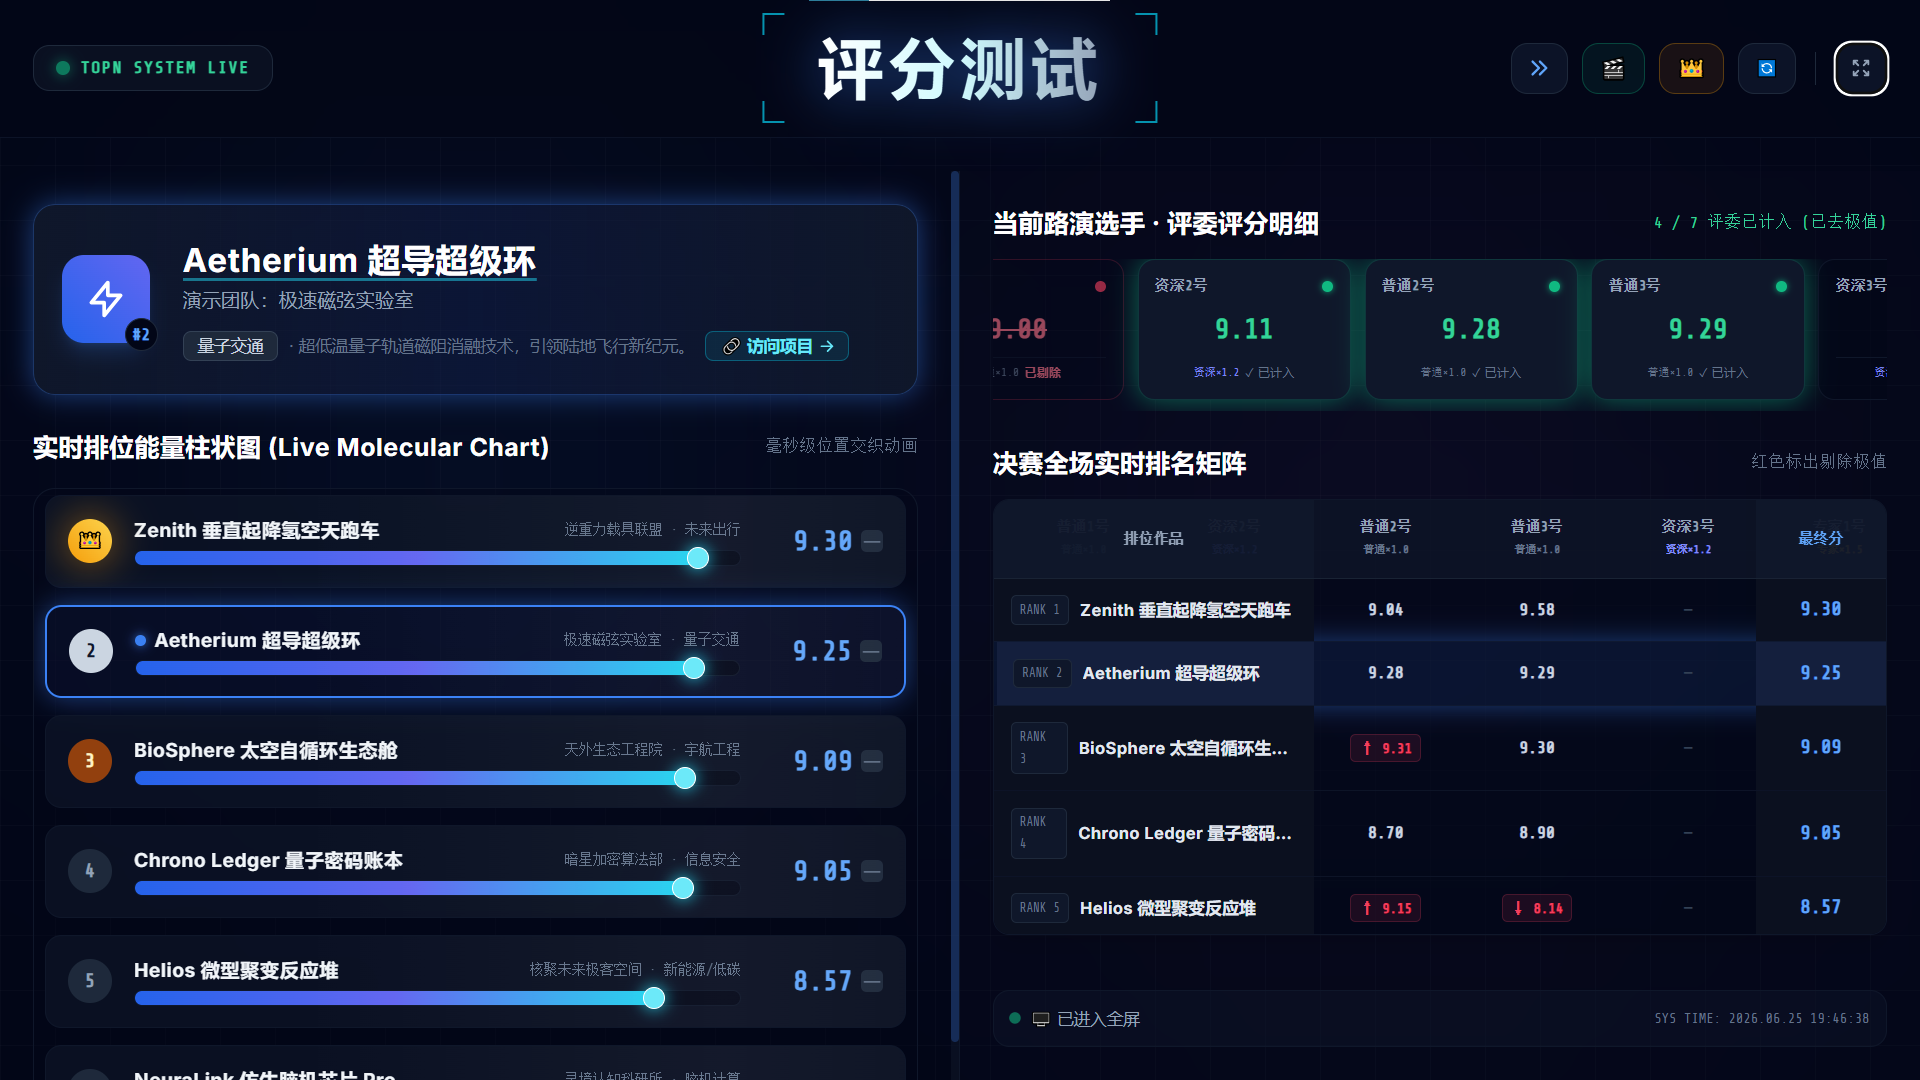Collapse the Aetherium row minus button
1920x1080 pixels.
[x=871, y=651]
